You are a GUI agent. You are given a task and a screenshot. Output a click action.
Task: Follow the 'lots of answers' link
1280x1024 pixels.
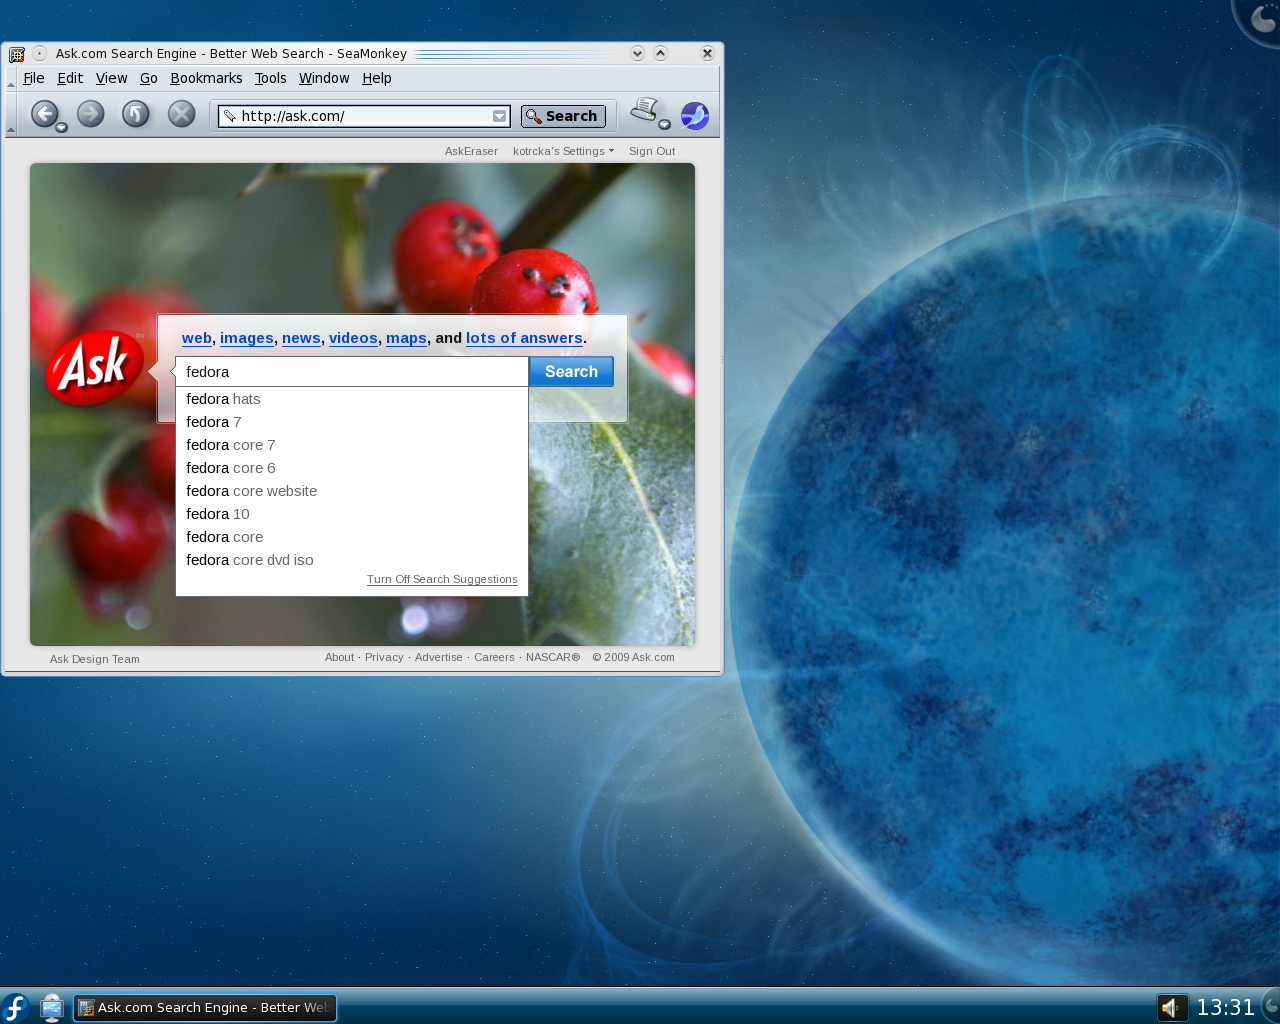[524, 338]
